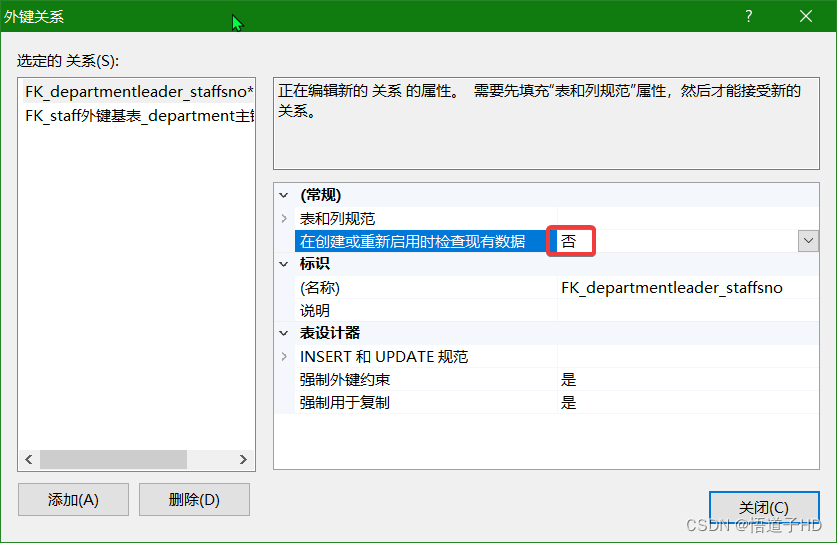Collapse the 标识 category
Image resolution: width=837 pixels, height=543 pixels.
(284, 264)
